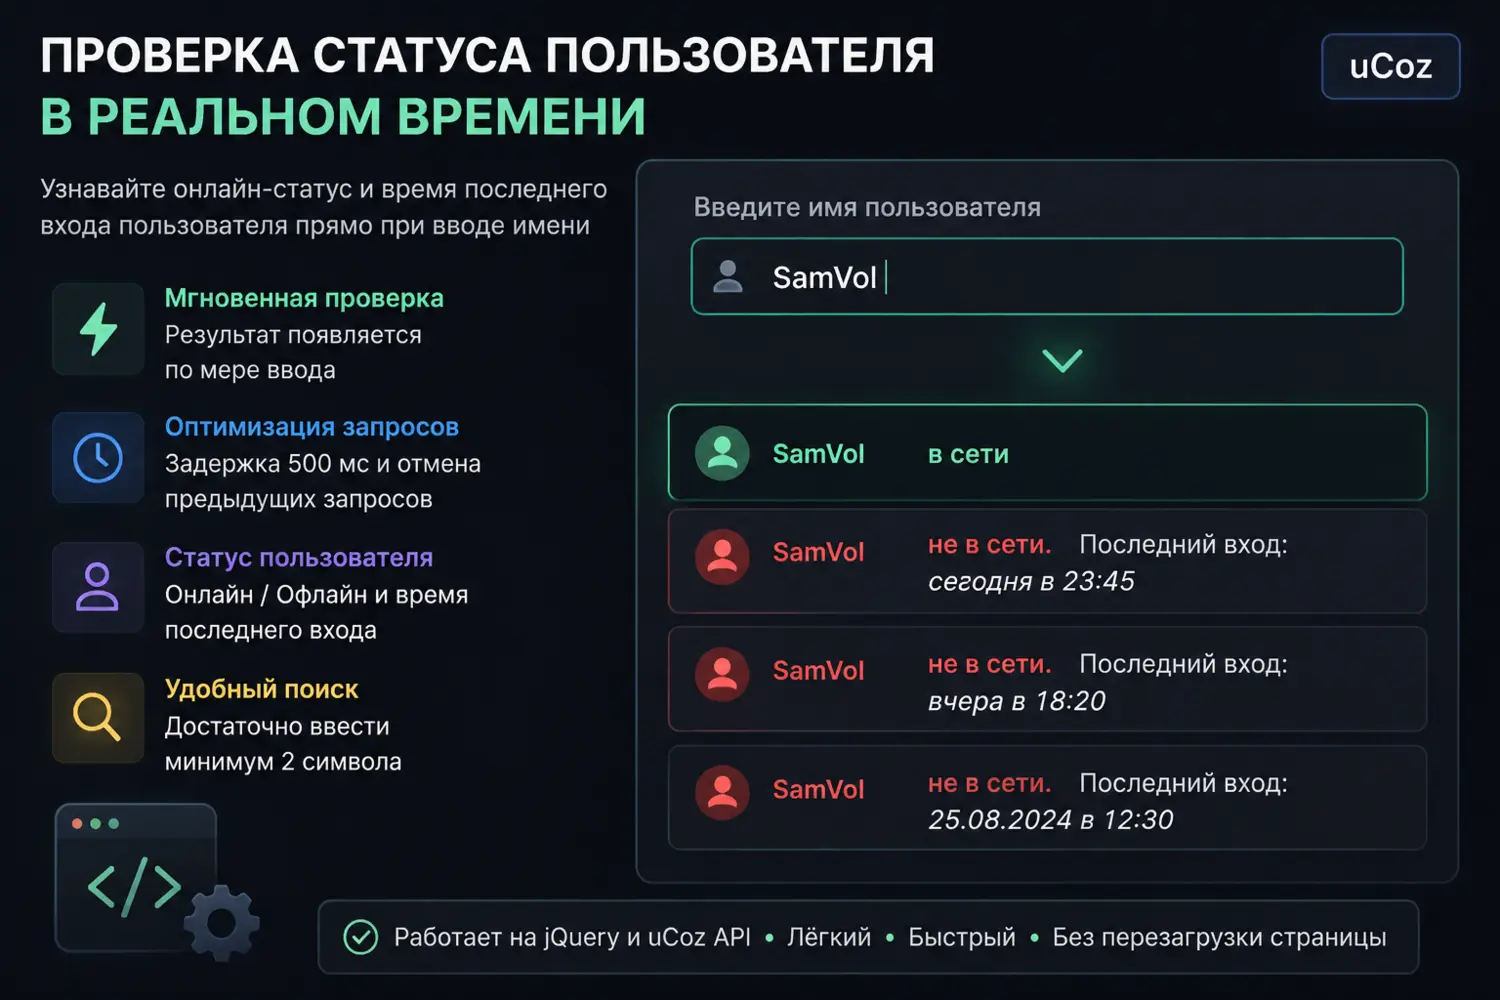Select the online SamVol 'в сети' result
The height and width of the screenshot is (1000, 1500).
1047,452
